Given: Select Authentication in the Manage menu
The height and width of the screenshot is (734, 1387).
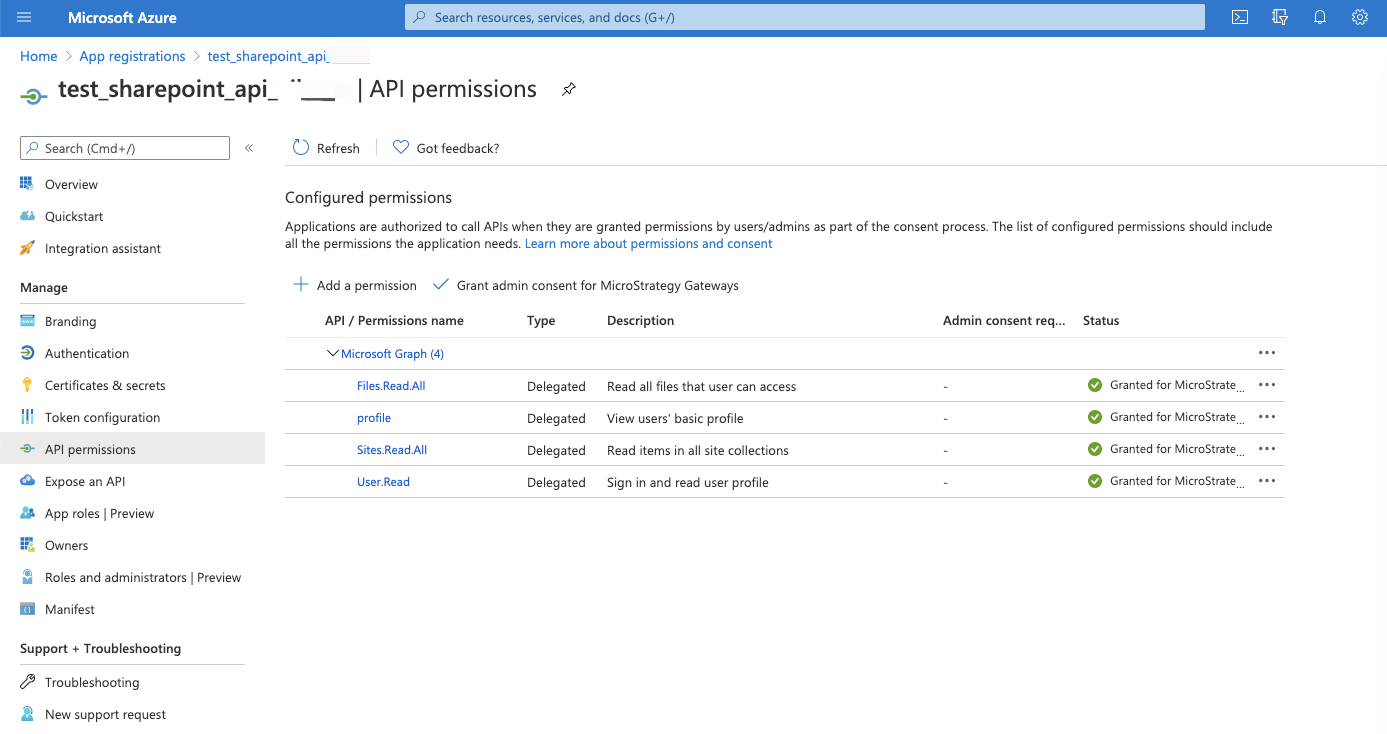Looking at the screenshot, I should pyautogui.click(x=87, y=353).
